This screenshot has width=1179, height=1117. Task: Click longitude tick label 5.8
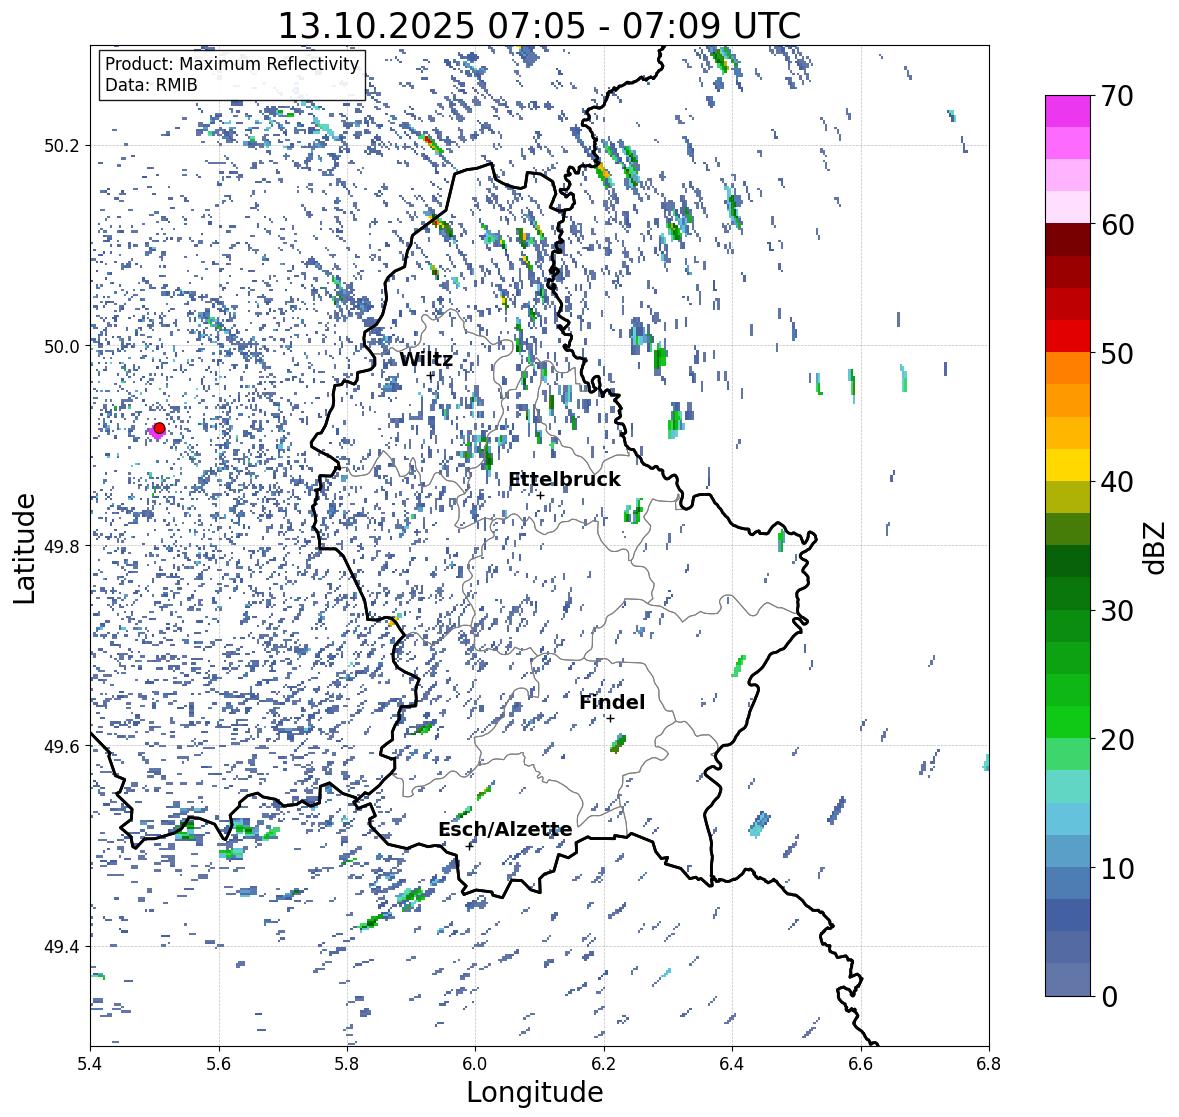347,1063
